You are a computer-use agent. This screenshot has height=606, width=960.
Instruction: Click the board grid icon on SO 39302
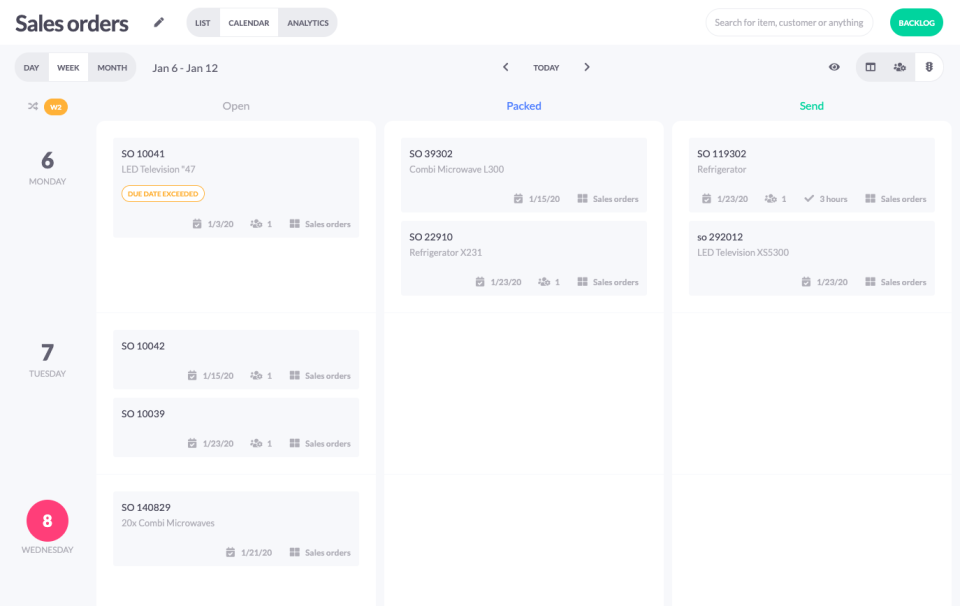click(582, 199)
